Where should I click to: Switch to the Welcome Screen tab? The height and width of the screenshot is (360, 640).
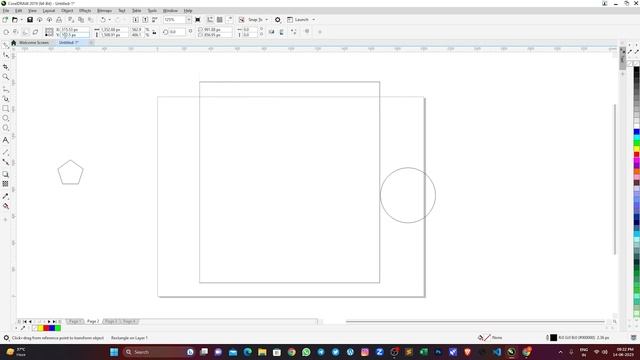pos(33,42)
